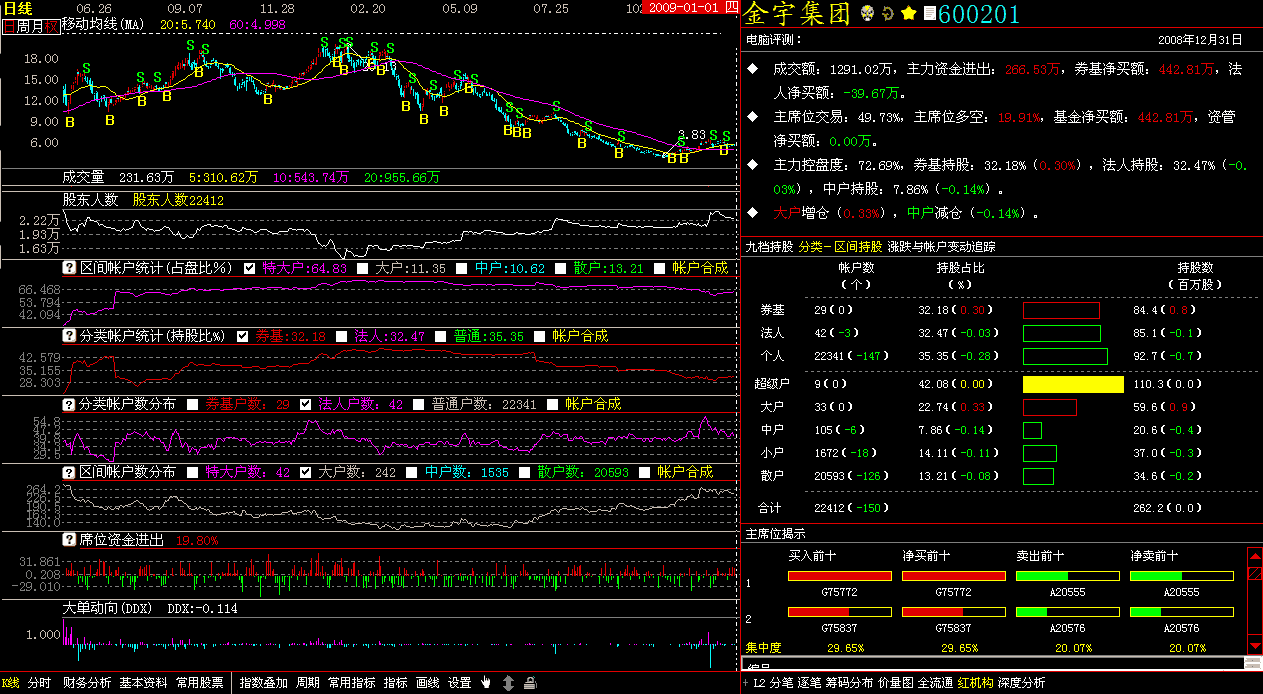Click the 深度分析 tab at bottom right
The height and width of the screenshot is (694, 1263).
(1021, 683)
